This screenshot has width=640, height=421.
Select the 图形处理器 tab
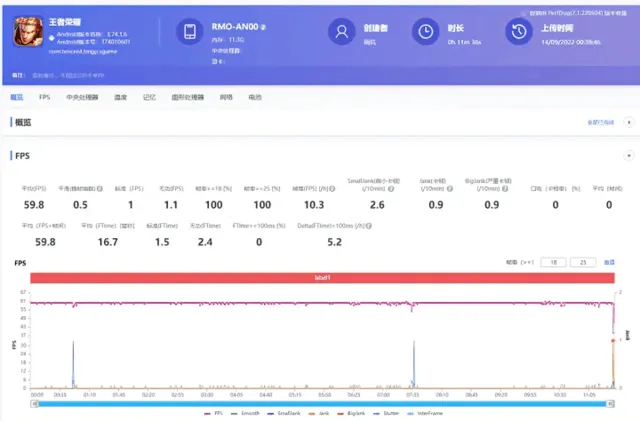point(188,97)
